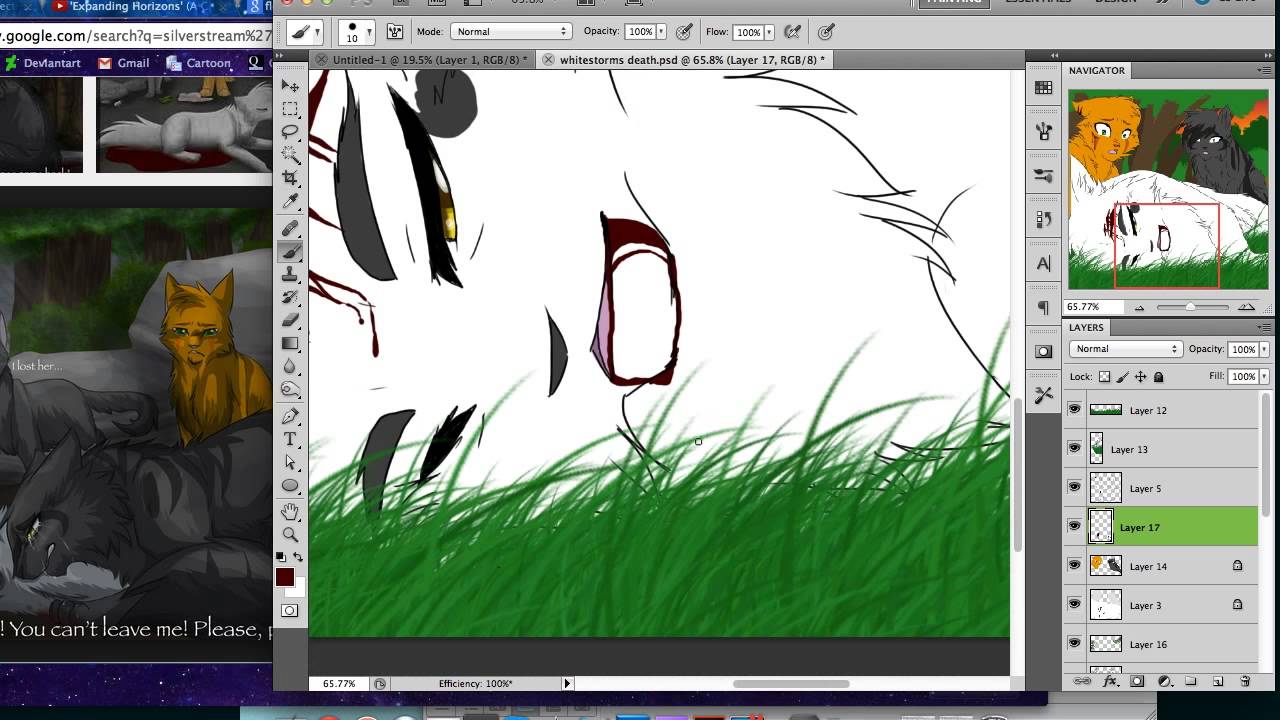The height and width of the screenshot is (720, 1280).
Task: Open Tool Preset picker dropdown
Action: click(x=305, y=32)
